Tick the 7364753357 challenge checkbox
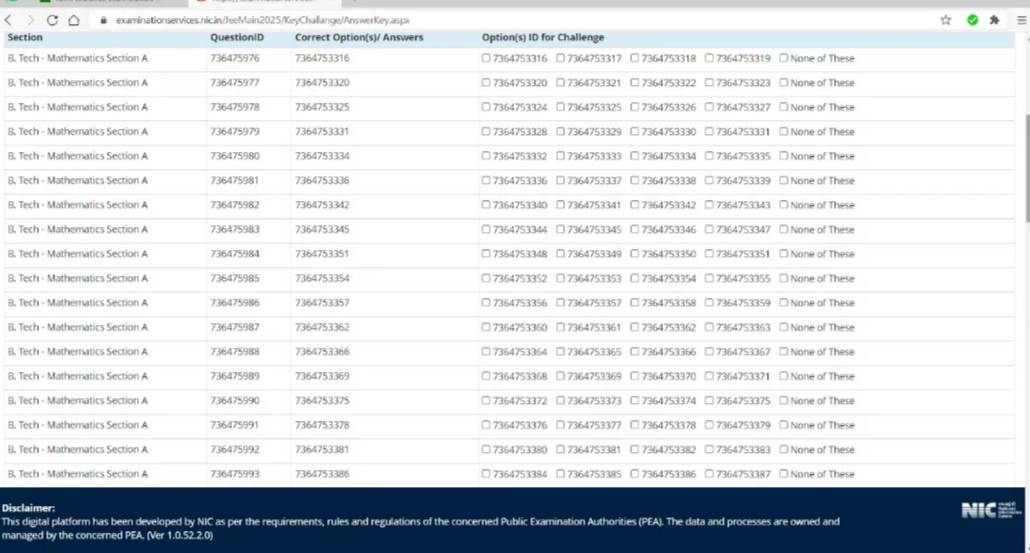The width and height of the screenshot is (1030, 553). [561, 303]
